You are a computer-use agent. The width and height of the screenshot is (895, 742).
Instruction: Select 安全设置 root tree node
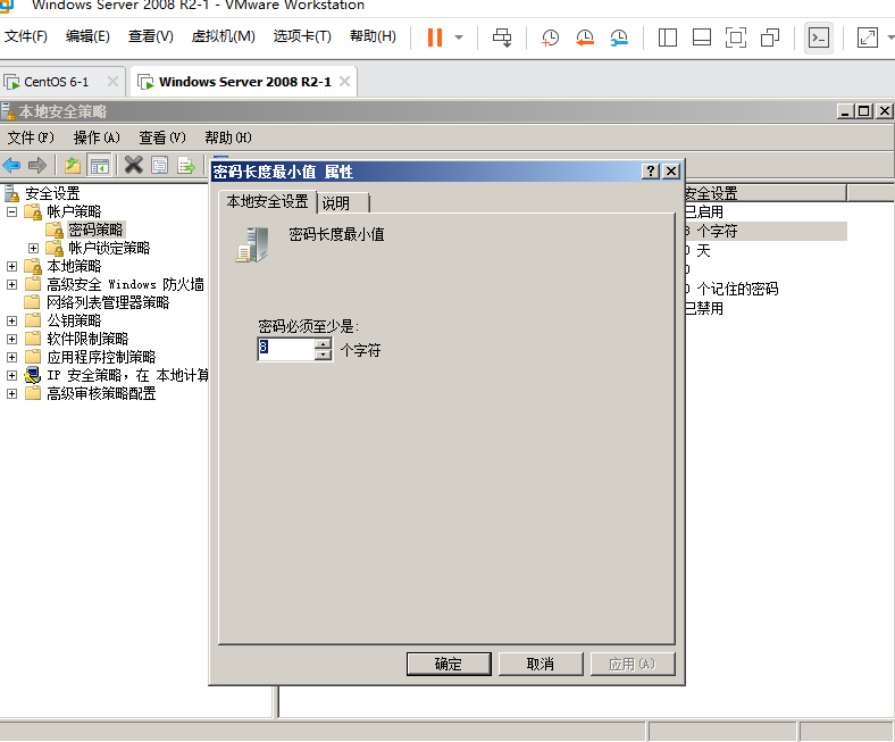click(52, 193)
